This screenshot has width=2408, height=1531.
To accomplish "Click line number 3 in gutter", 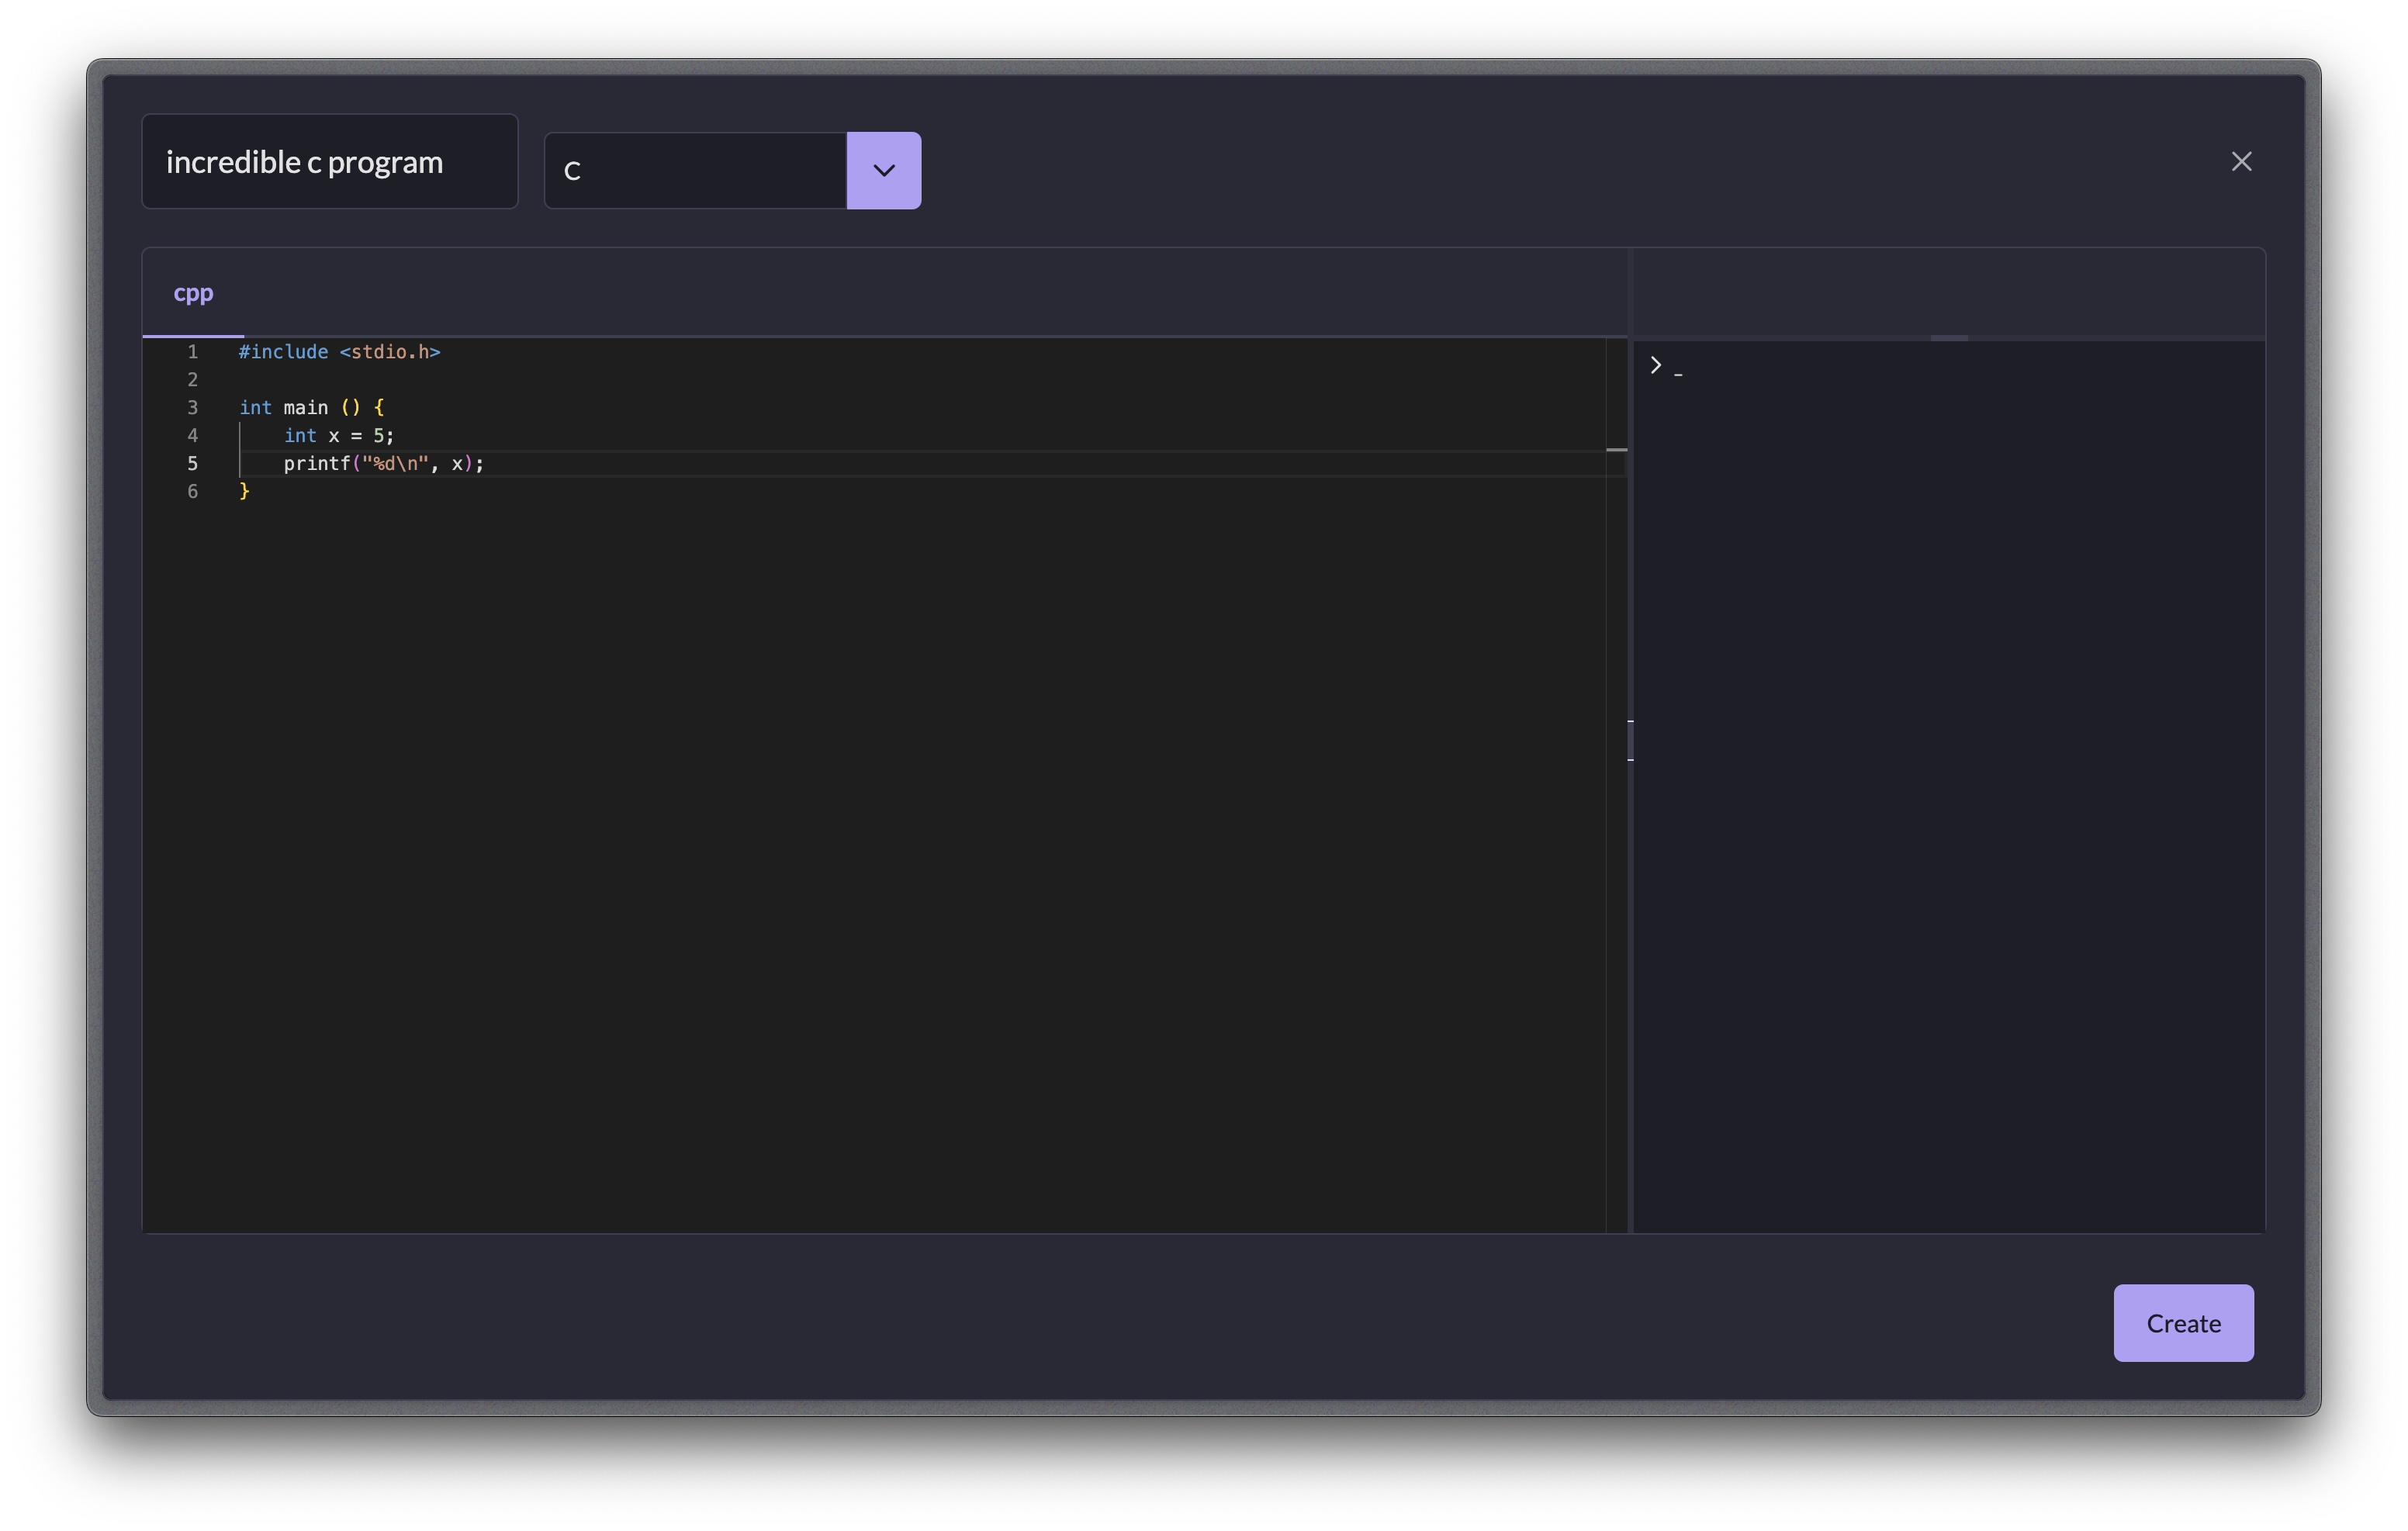I will 192,408.
